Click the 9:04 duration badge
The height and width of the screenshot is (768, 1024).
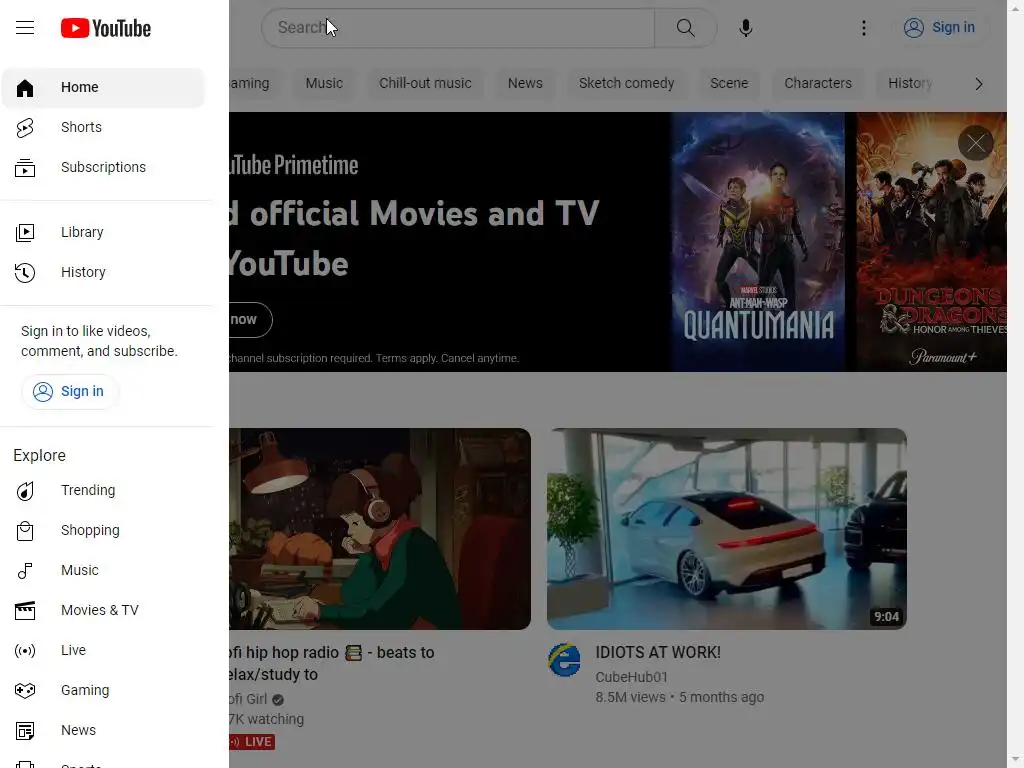point(886,617)
